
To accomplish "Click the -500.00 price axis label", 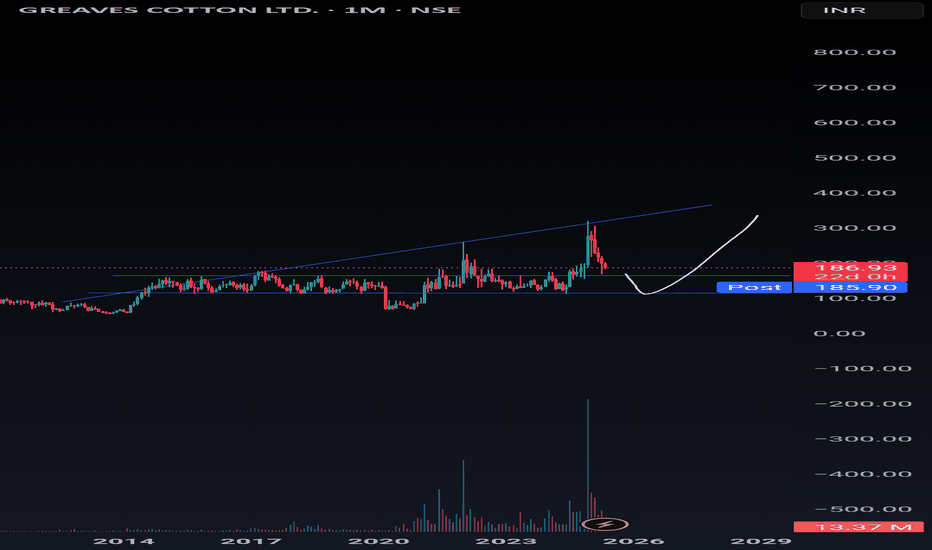I will [862, 509].
